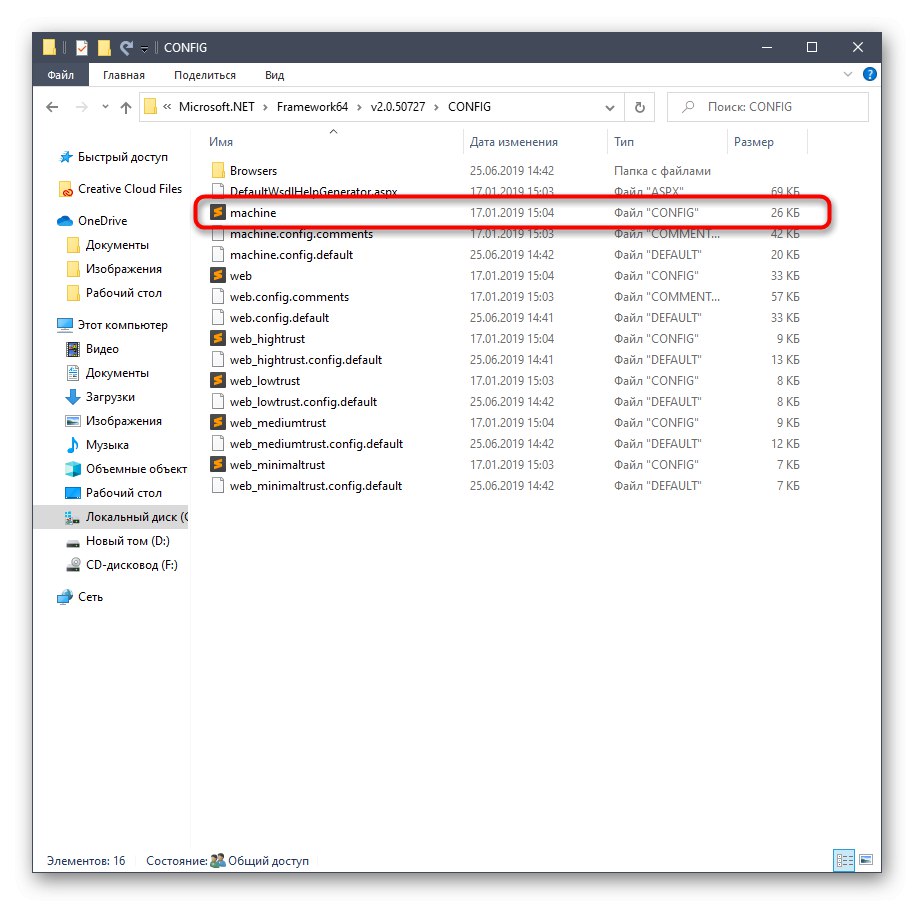This screenshot has height=905, width=914.
Task: Open recent locations dropdown beside forward arrow
Action: tap(105, 107)
